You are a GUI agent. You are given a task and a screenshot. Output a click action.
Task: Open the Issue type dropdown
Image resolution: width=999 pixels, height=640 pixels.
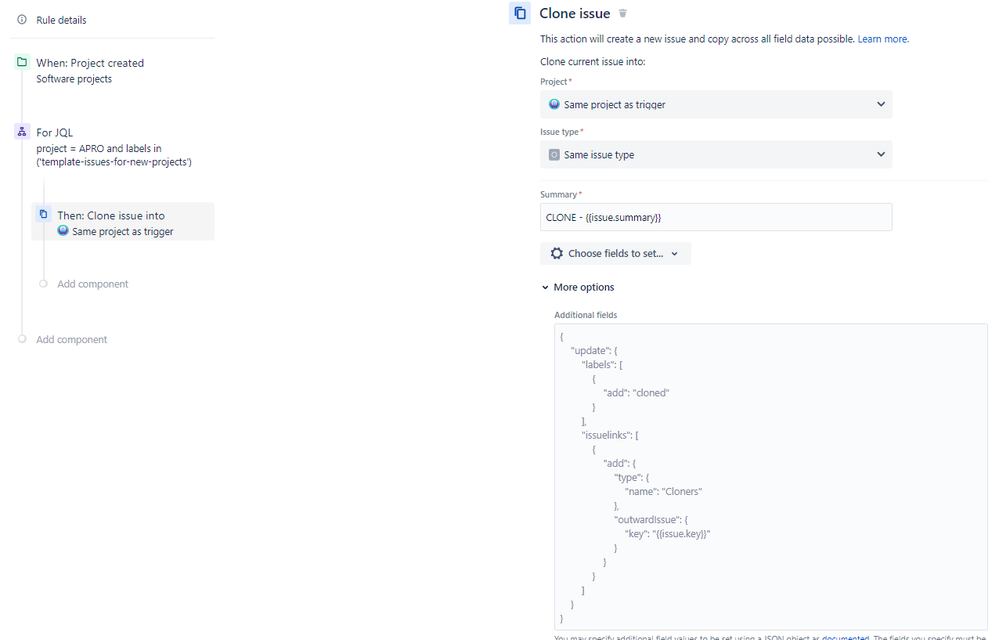[x=715, y=154]
